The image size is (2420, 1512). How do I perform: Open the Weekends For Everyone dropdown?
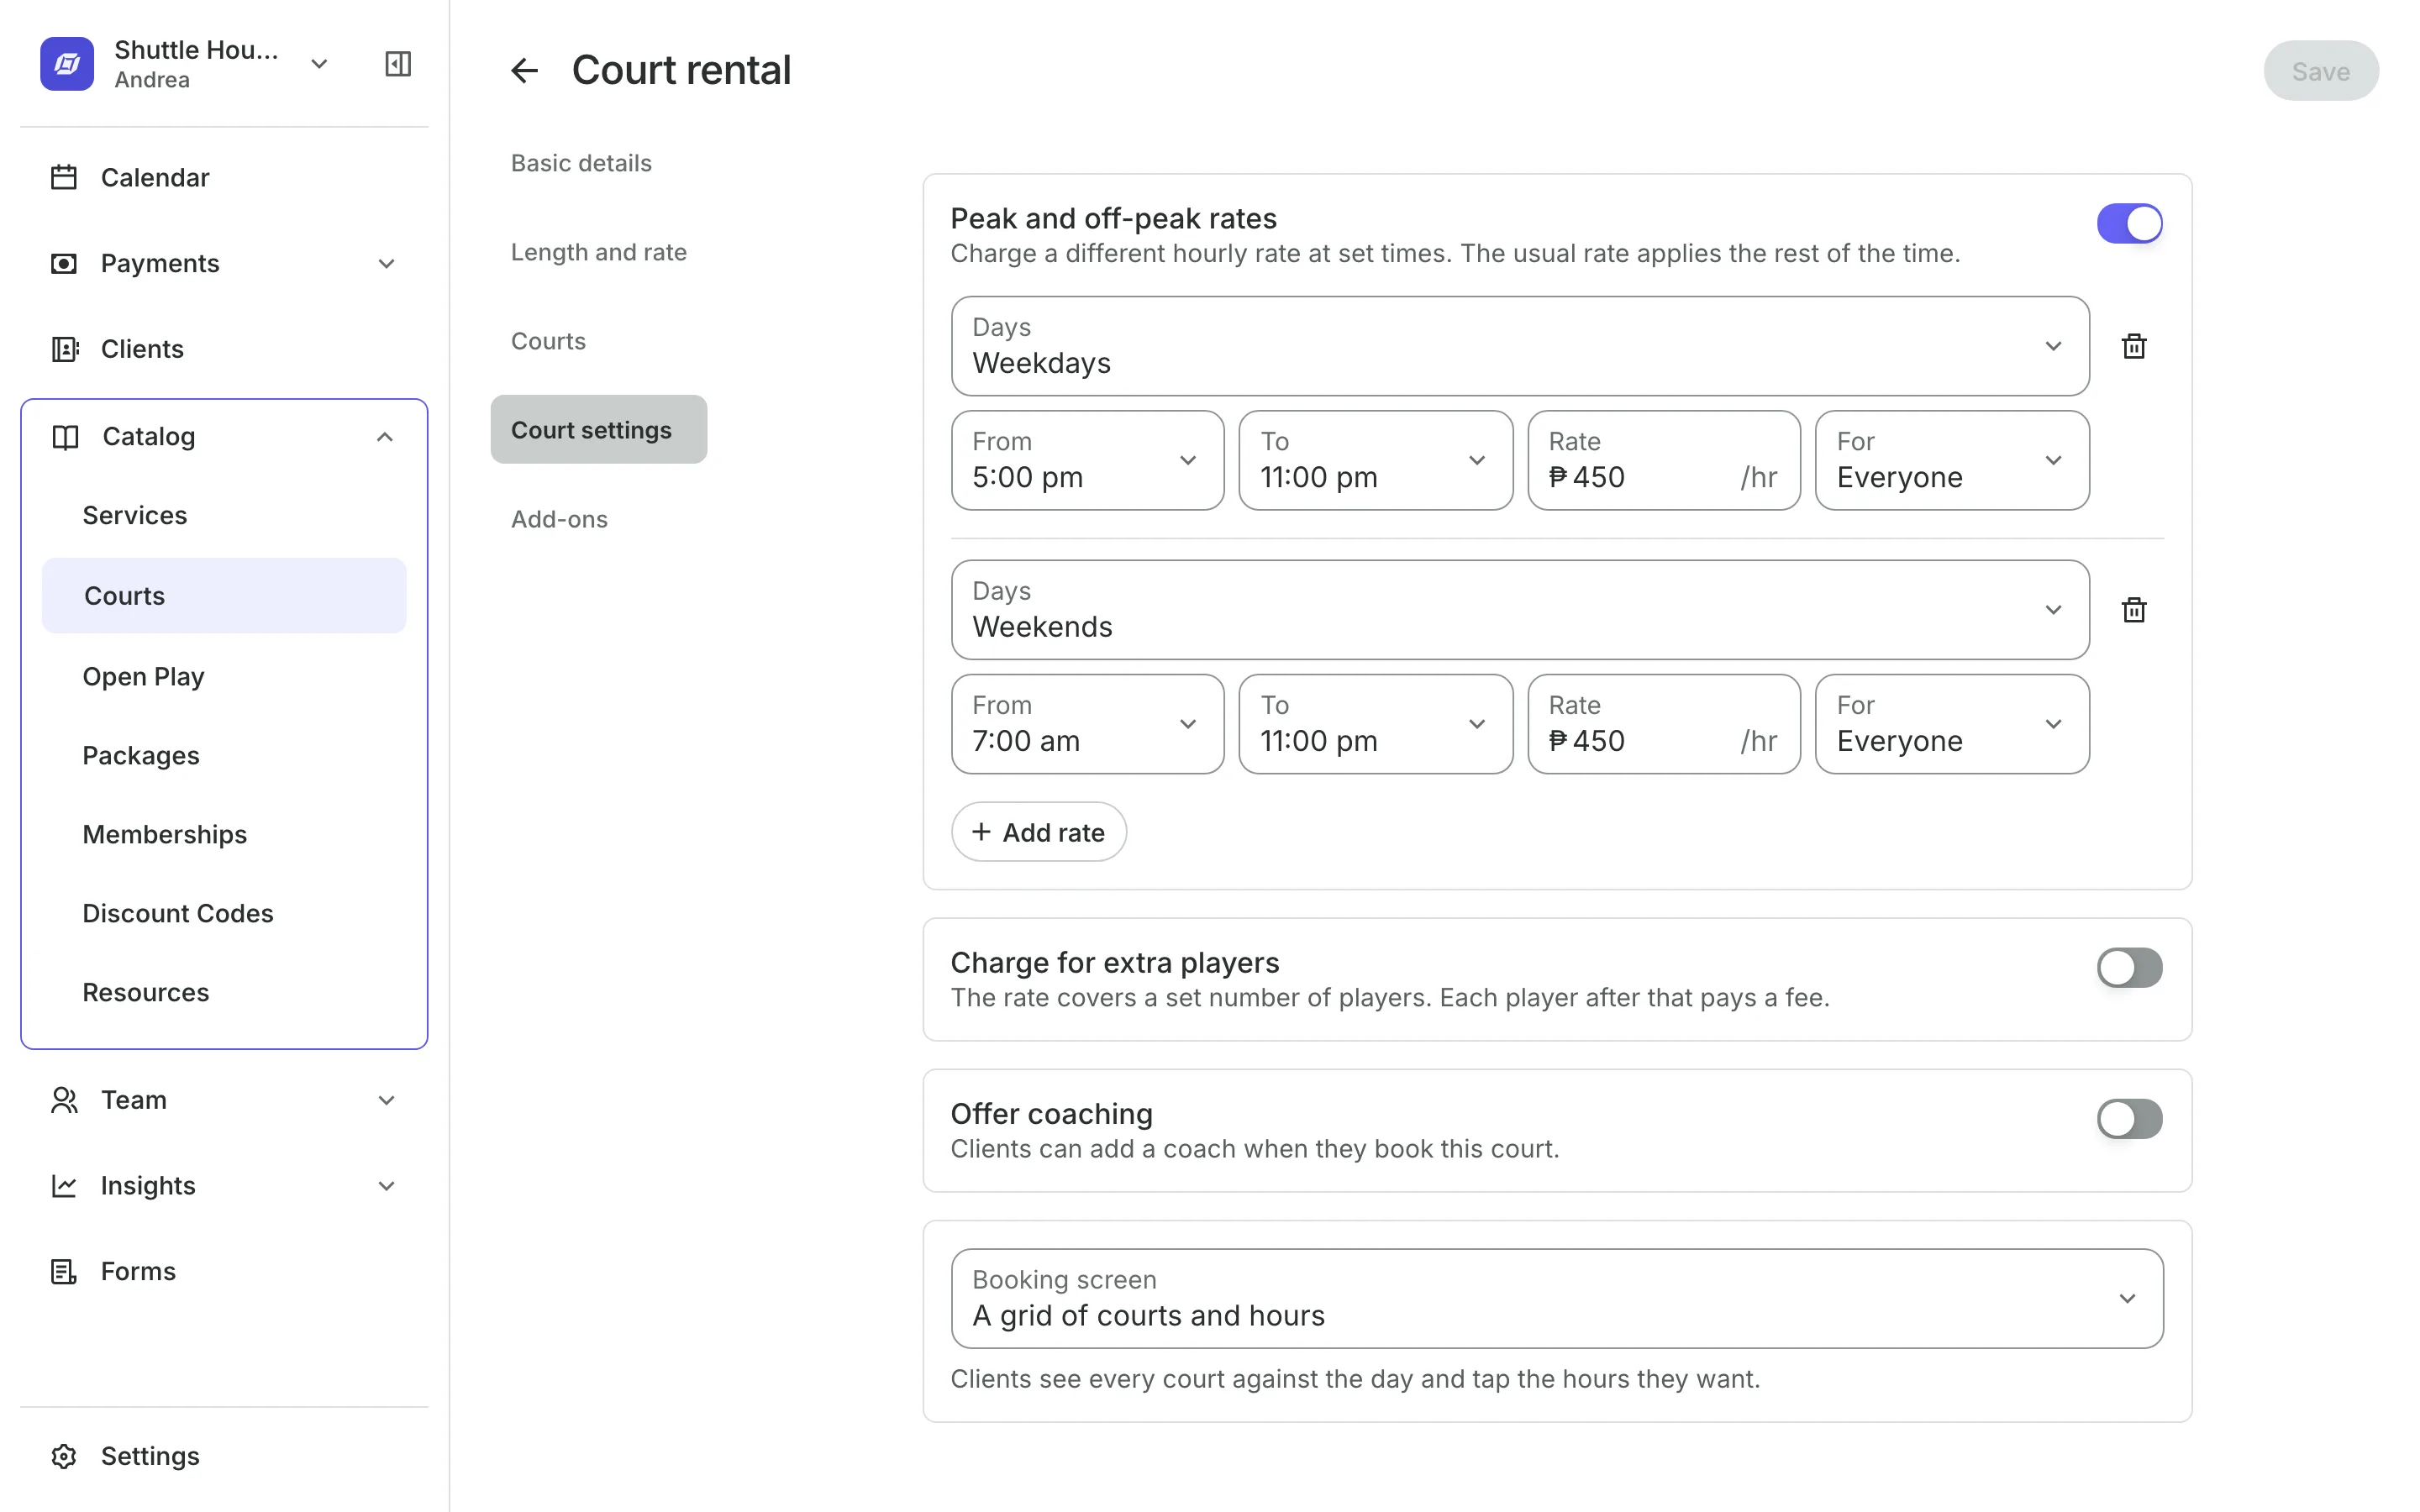coord(1952,724)
